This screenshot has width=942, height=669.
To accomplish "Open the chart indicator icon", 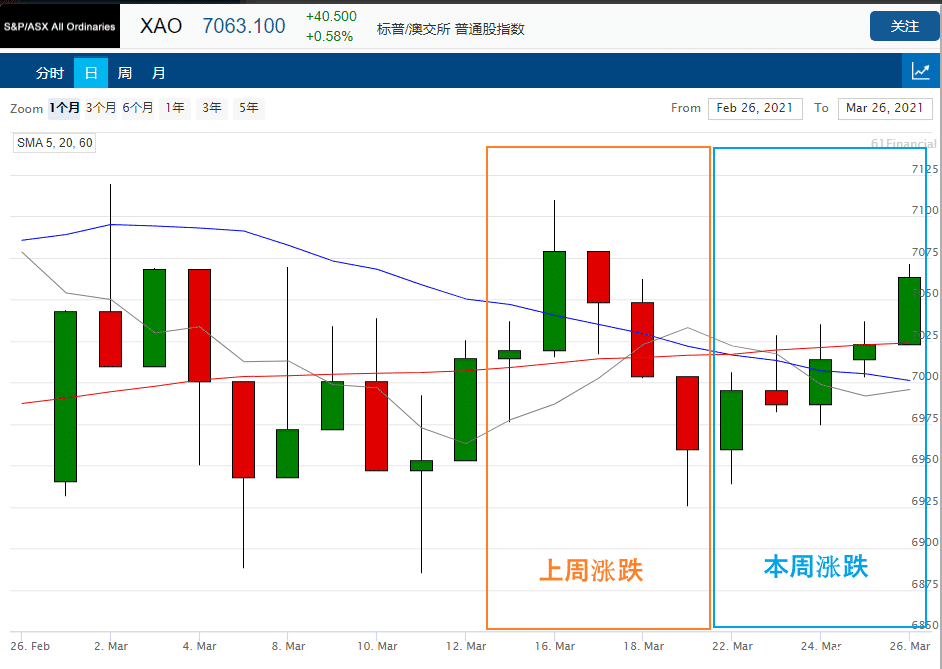I will click(x=922, y=71).
